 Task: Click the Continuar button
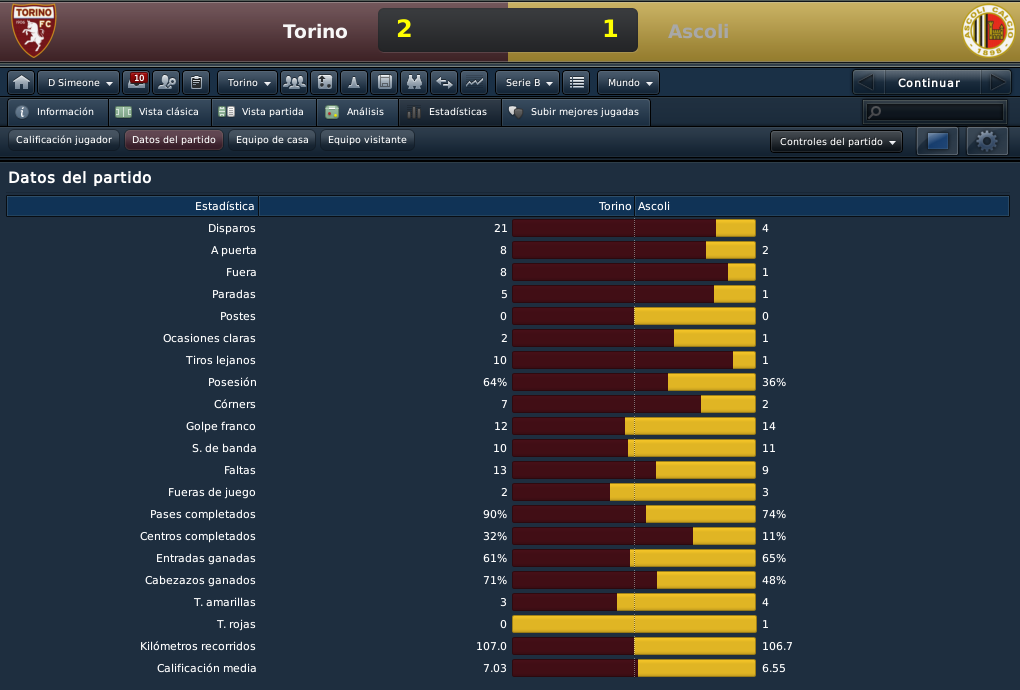[929, 83]
